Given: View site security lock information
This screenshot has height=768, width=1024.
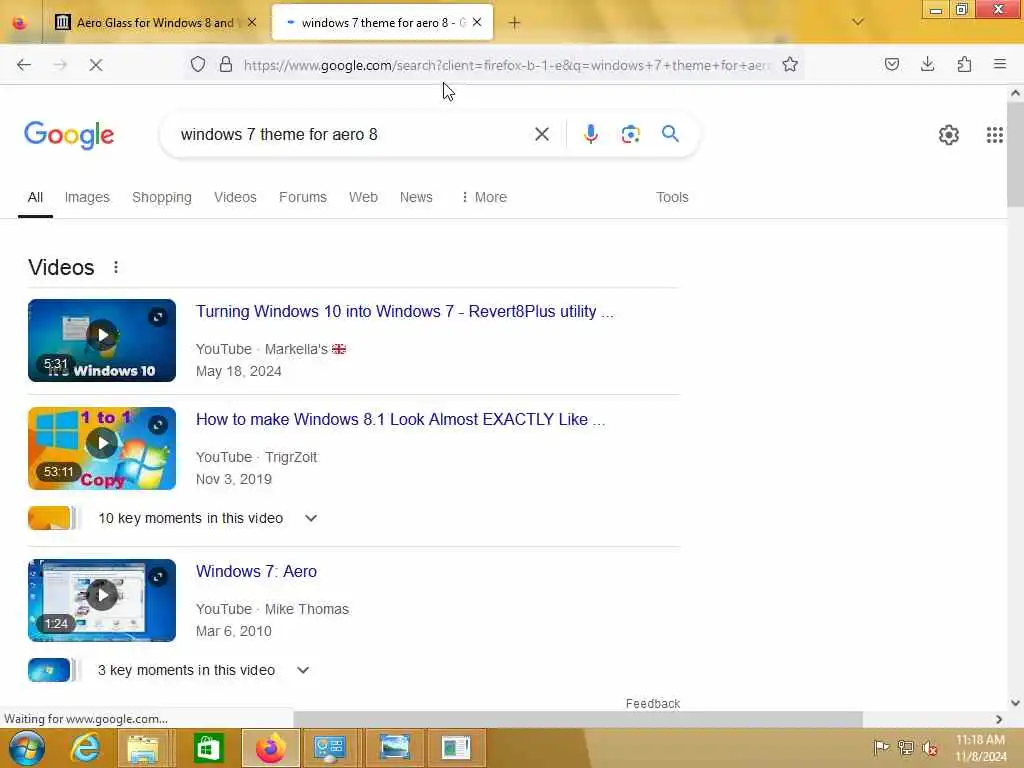Looking at the screenshot, I should coord(226,65).
